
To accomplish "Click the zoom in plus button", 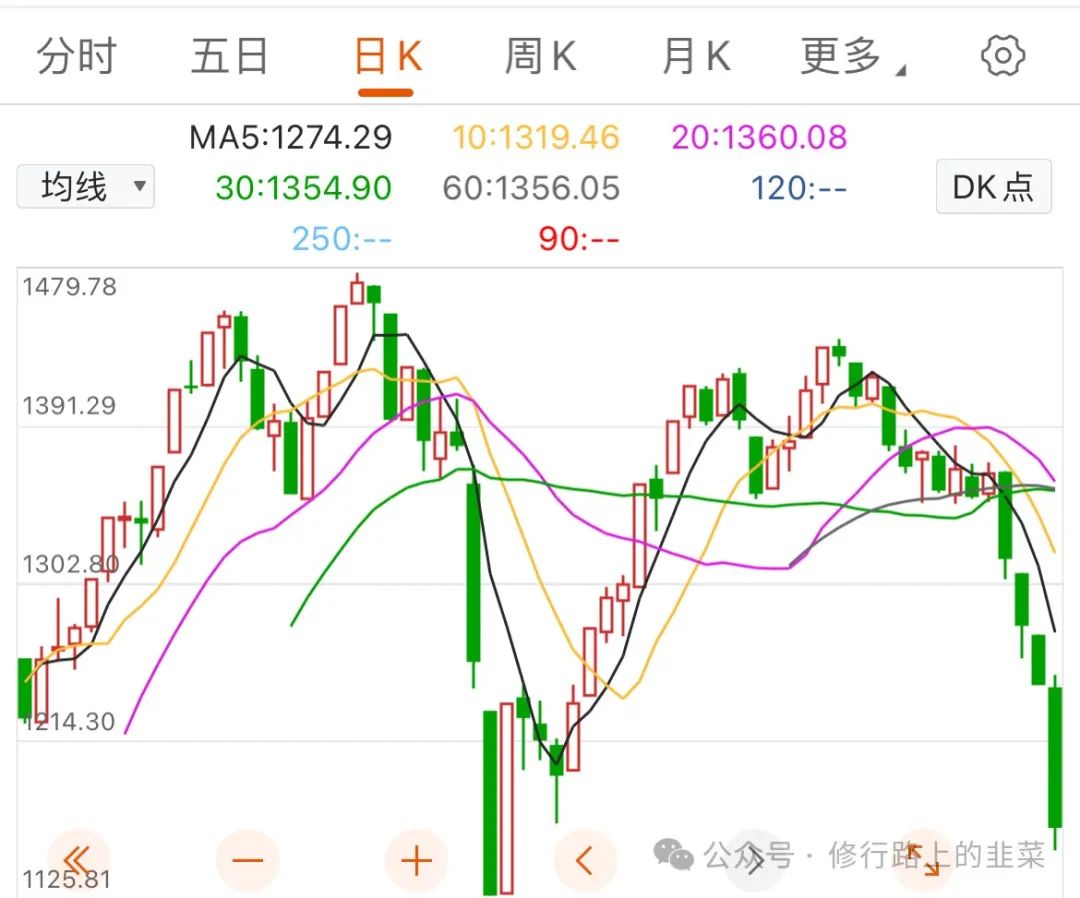I will [x=416, y=859].
